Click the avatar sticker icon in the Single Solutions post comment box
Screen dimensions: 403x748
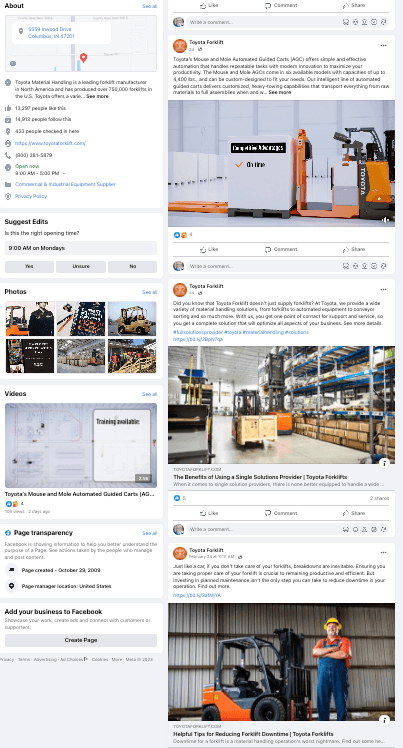346,529
